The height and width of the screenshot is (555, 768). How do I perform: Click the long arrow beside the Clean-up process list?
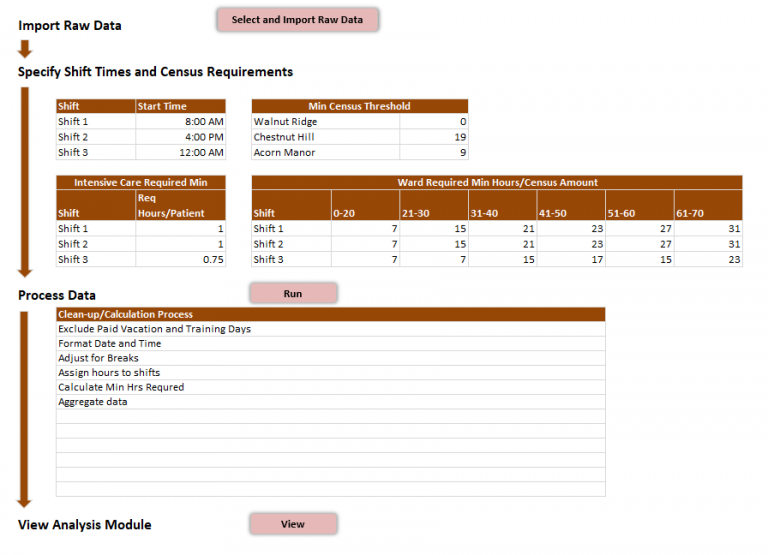(x=25, y=408)
